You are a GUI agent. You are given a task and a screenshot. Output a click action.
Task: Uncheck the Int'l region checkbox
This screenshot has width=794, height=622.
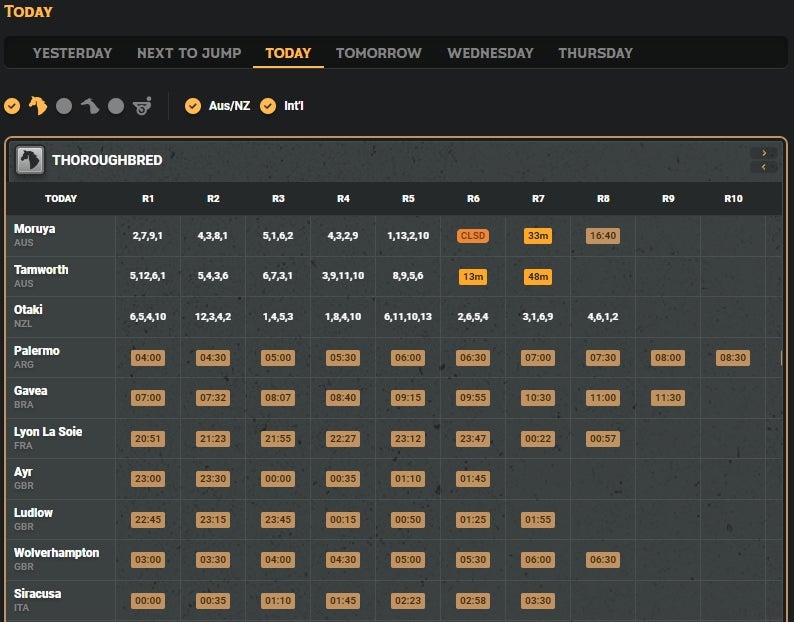click(268, 106)
